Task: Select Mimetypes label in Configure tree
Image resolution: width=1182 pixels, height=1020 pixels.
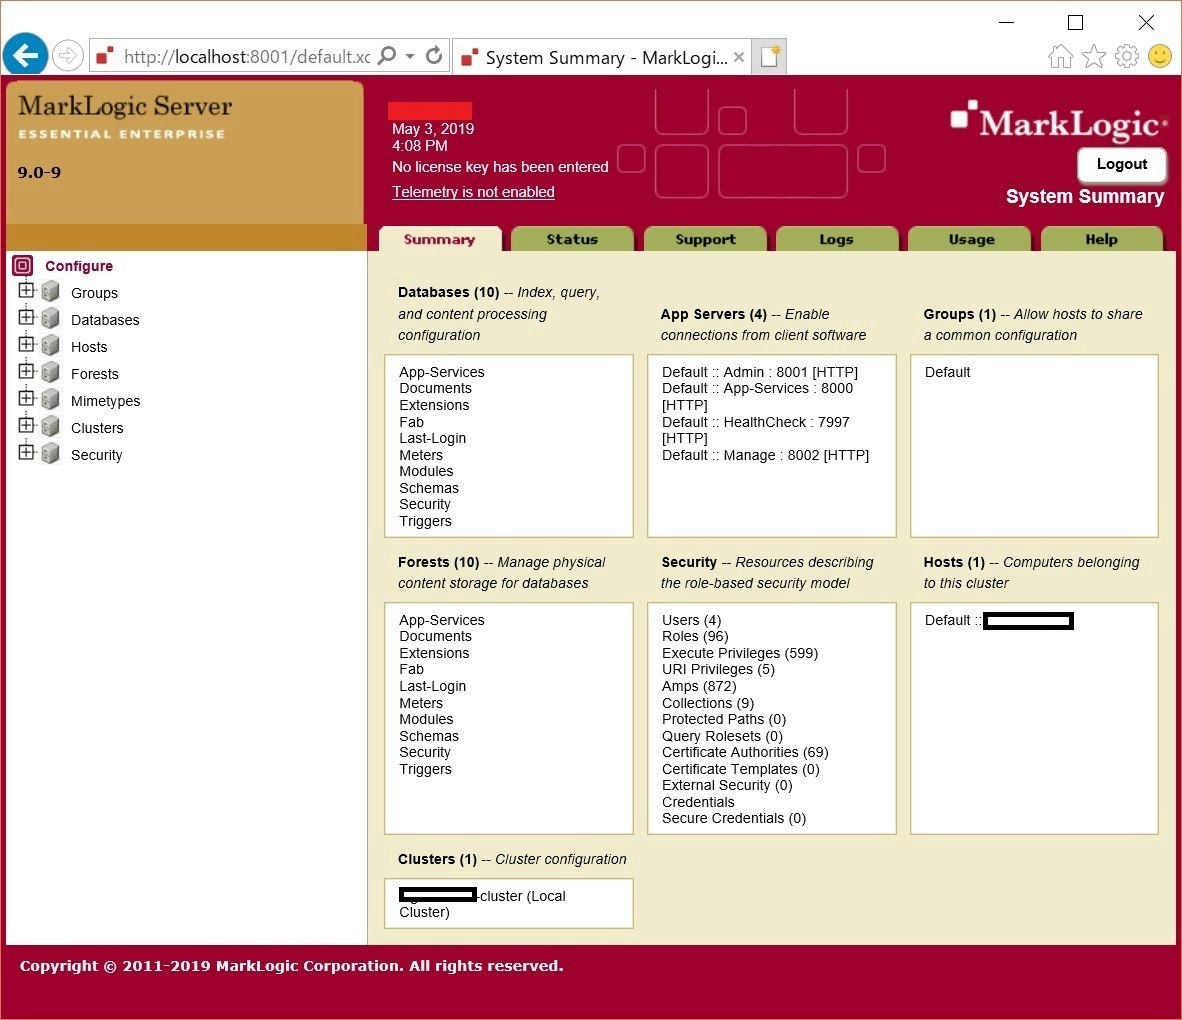Action: click(106, 401)
